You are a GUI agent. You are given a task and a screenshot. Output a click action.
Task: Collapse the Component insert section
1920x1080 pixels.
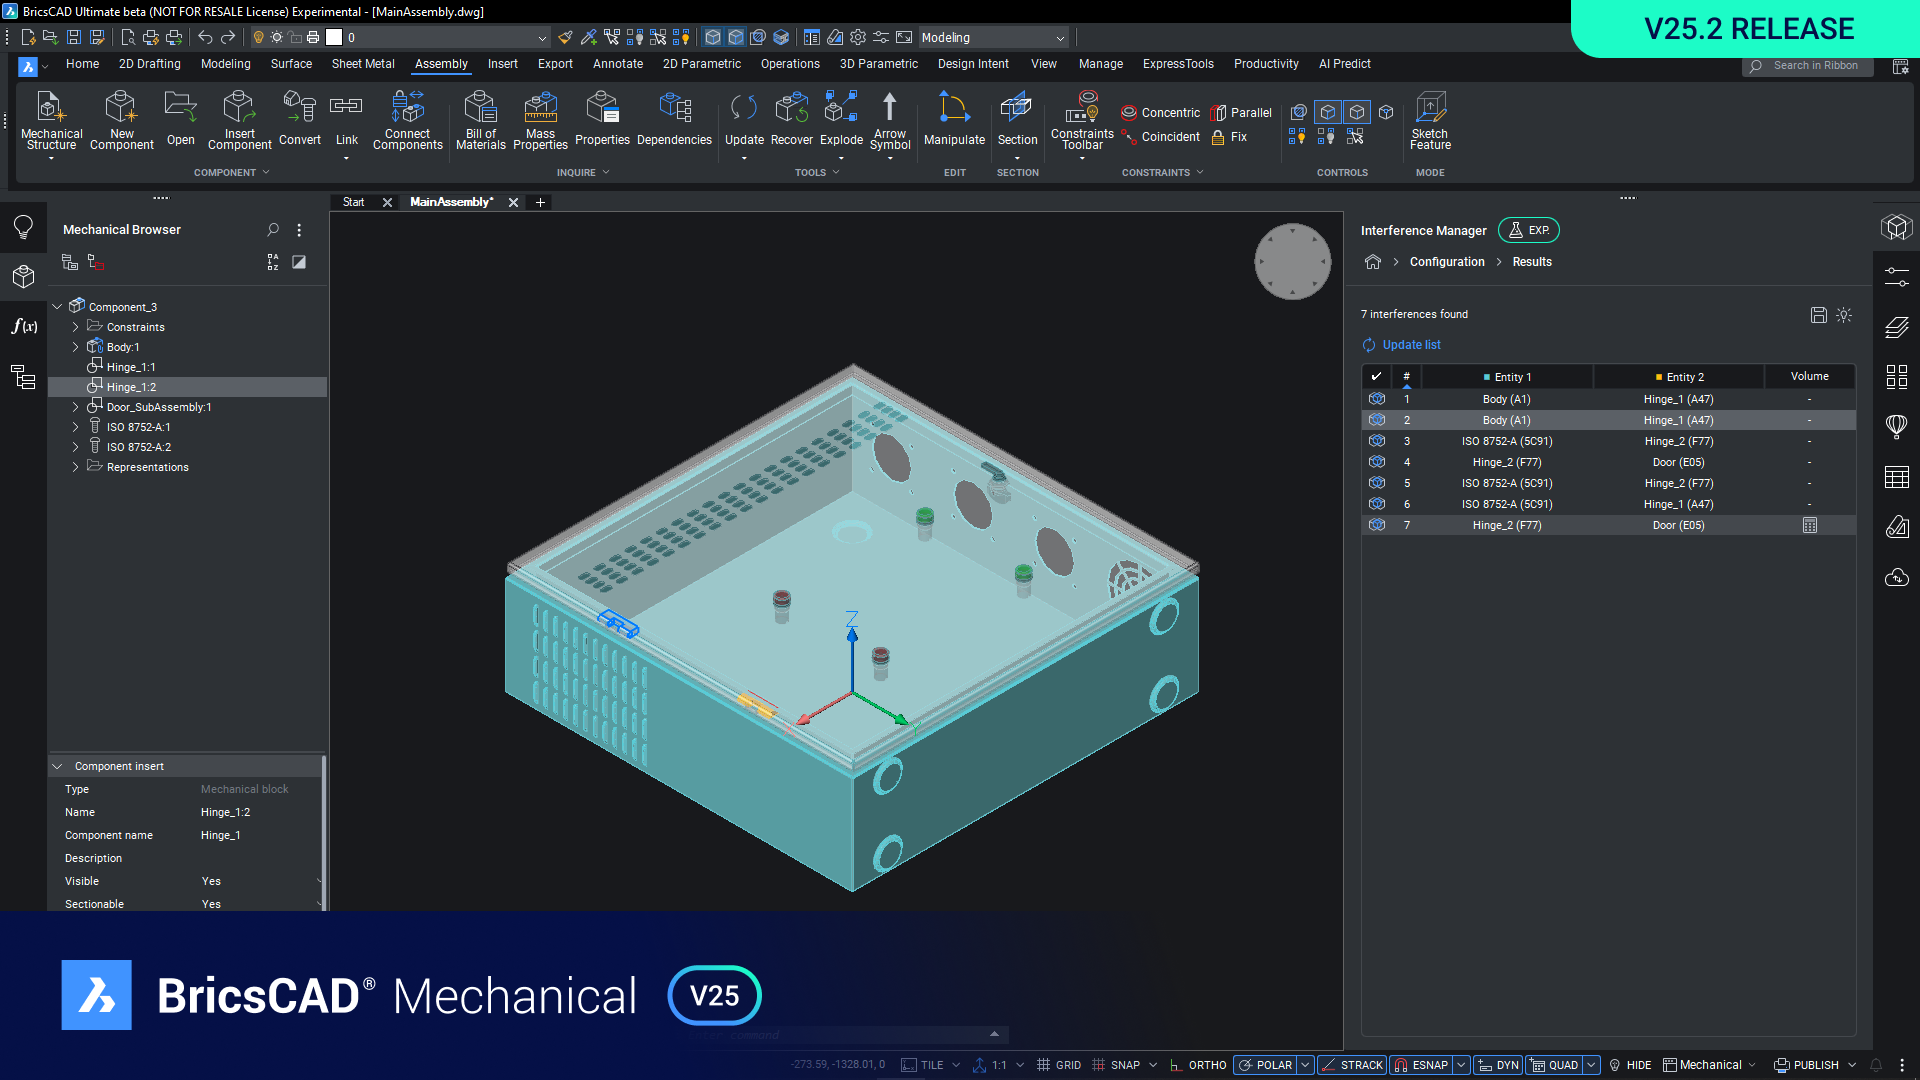tap(57, 766)
